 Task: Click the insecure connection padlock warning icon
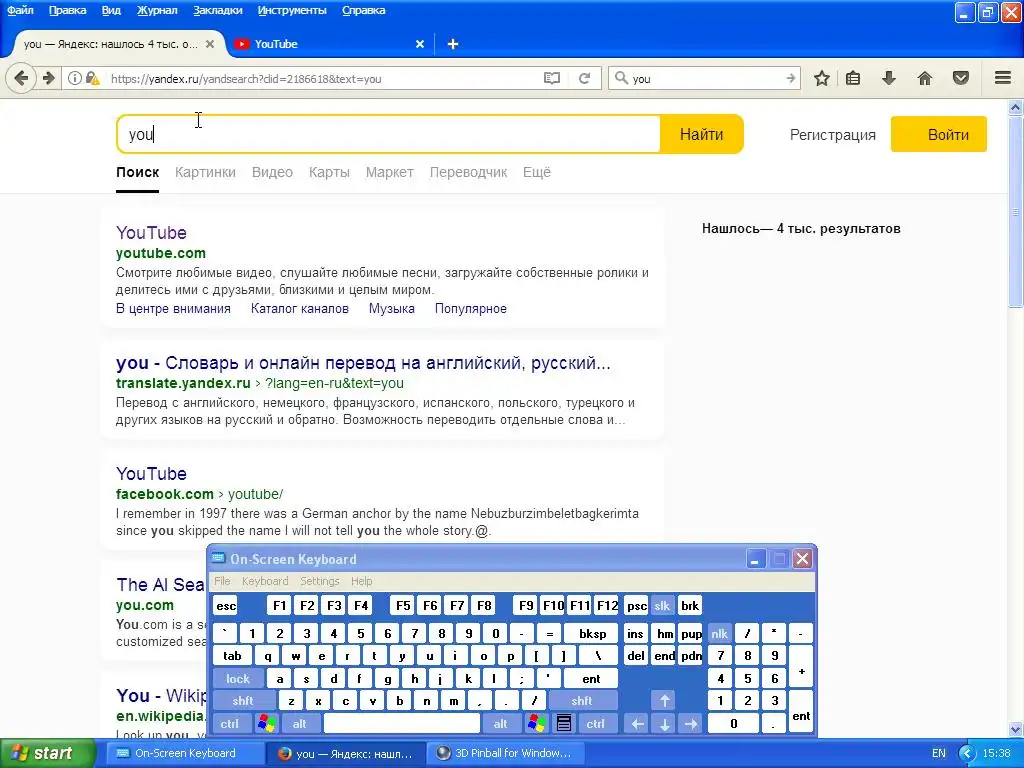92,78
